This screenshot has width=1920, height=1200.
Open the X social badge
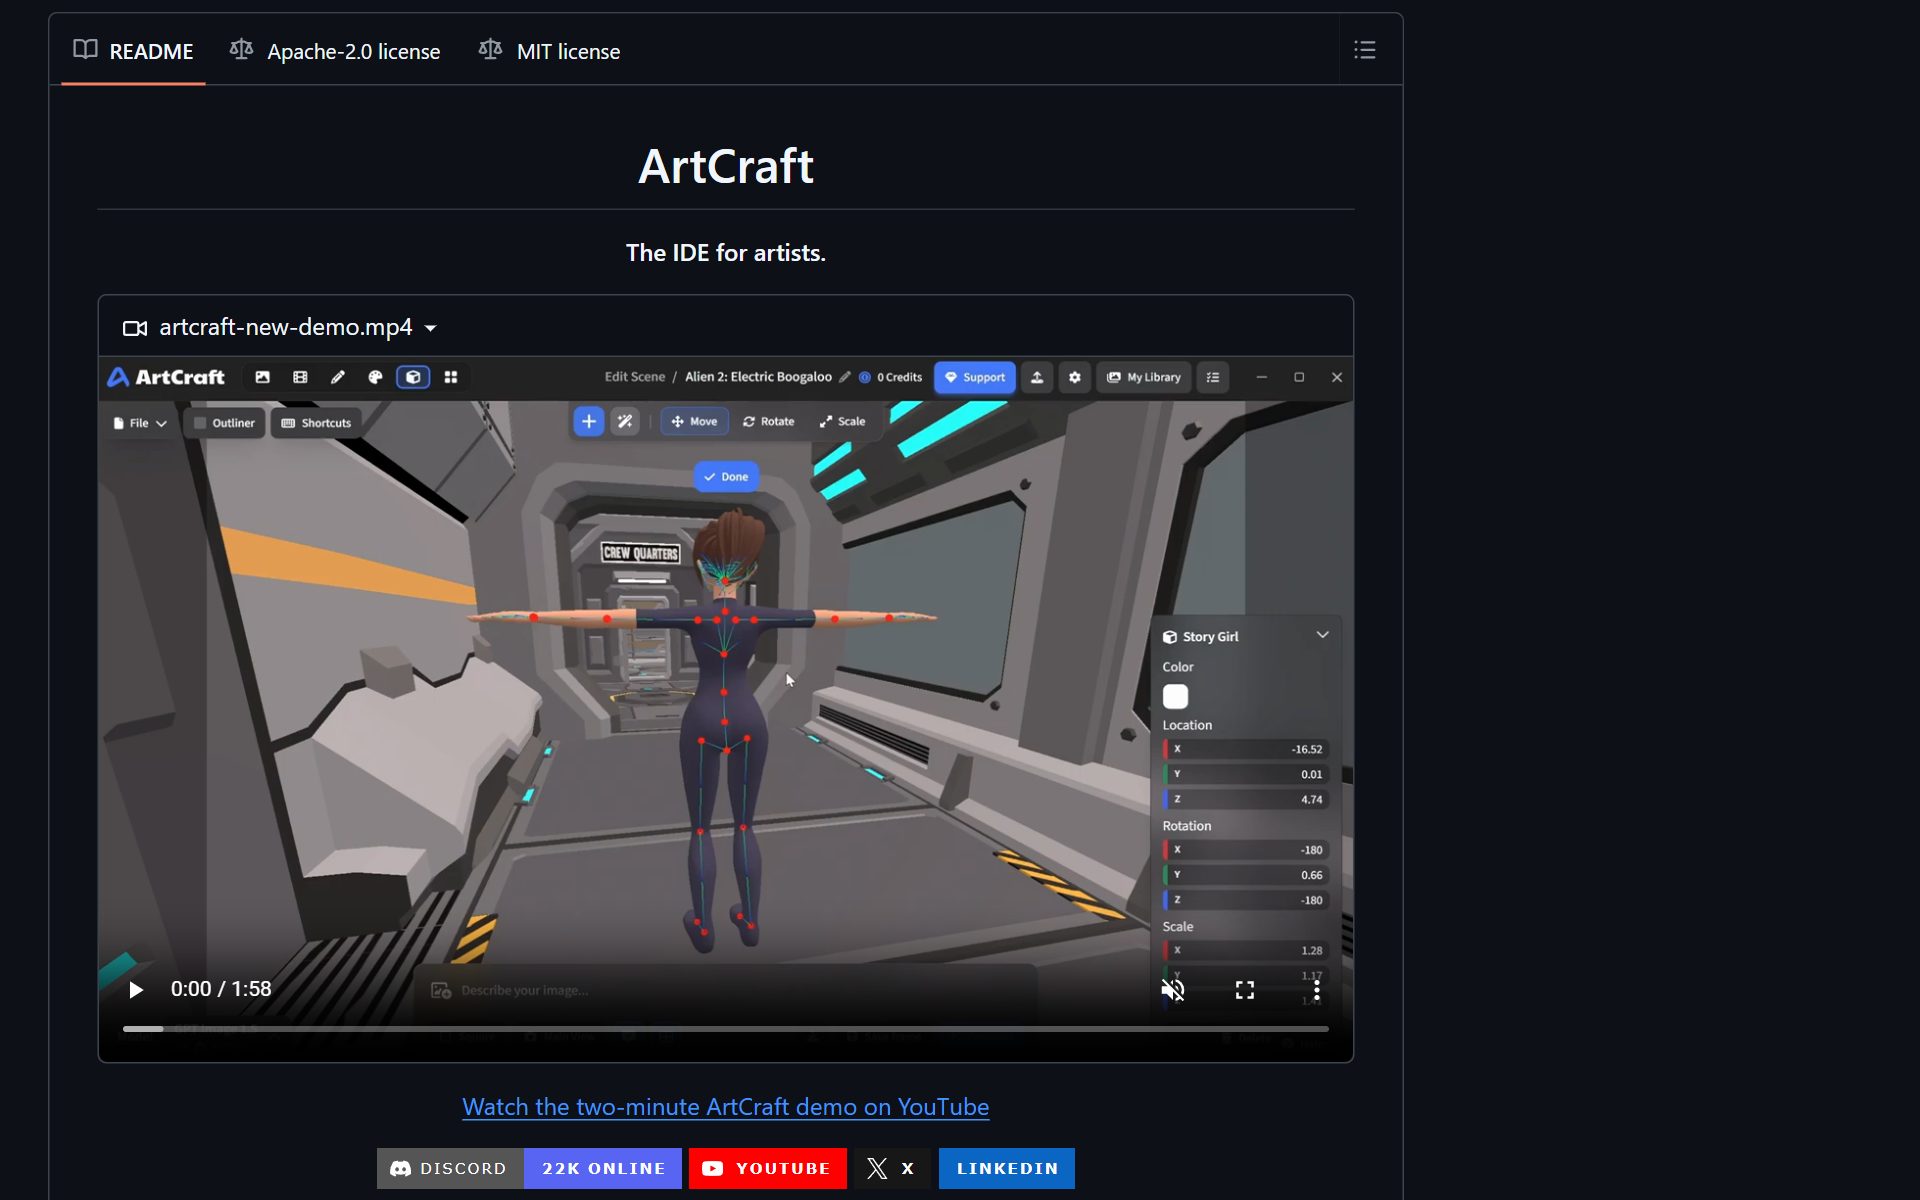(x=891, y=1168)
